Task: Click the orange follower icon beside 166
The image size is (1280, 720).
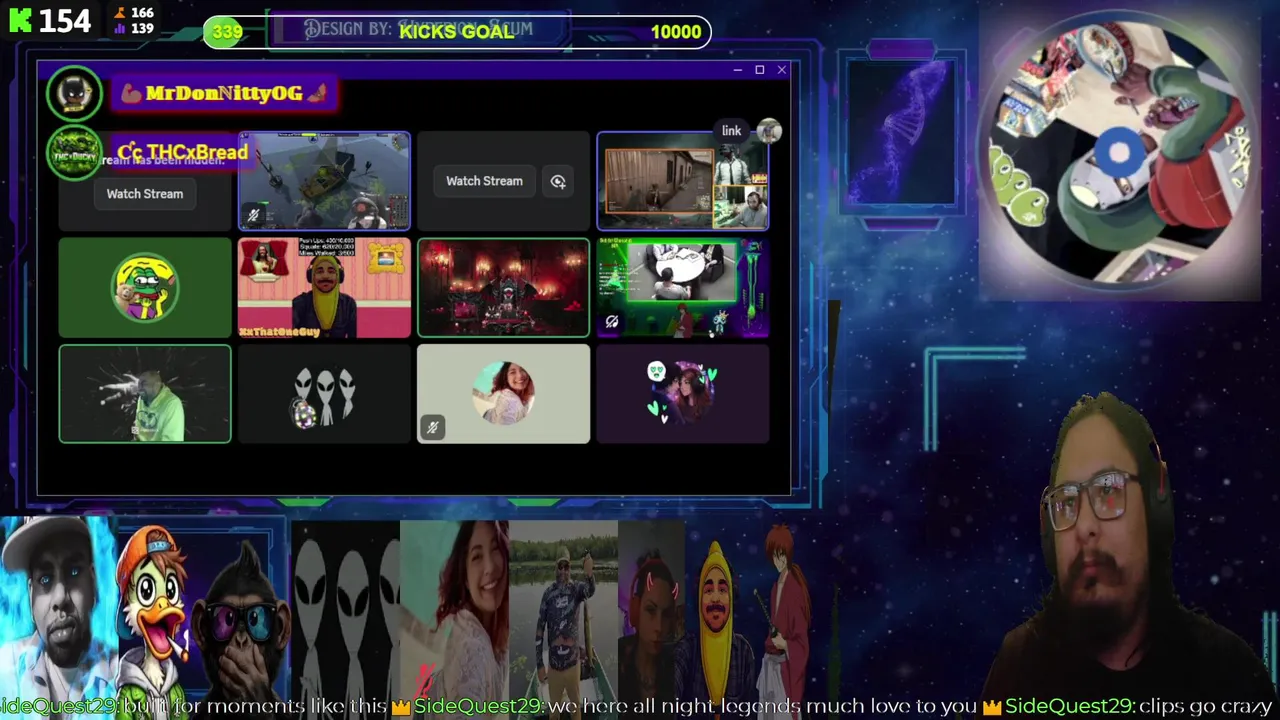Action: click(x=121, y=13)
